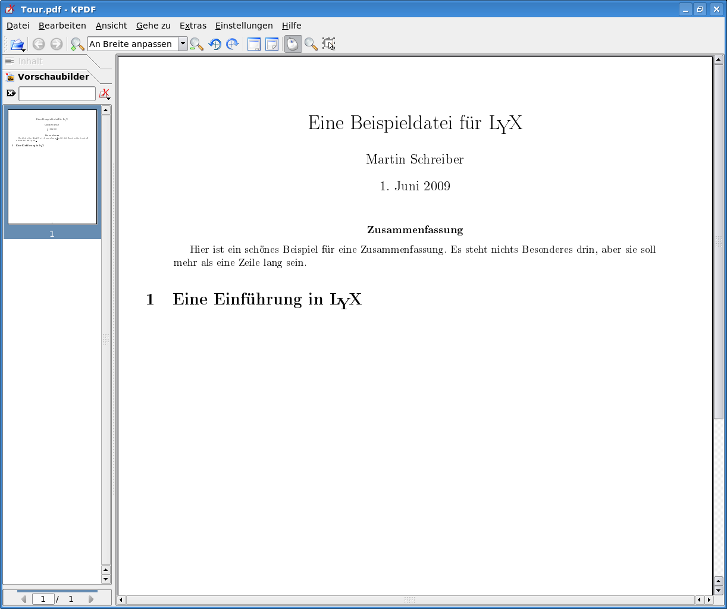Image resolution: width=727 pixels, height=609 pixels.
Task: Fit page to width icon
Action: point(254,44)
